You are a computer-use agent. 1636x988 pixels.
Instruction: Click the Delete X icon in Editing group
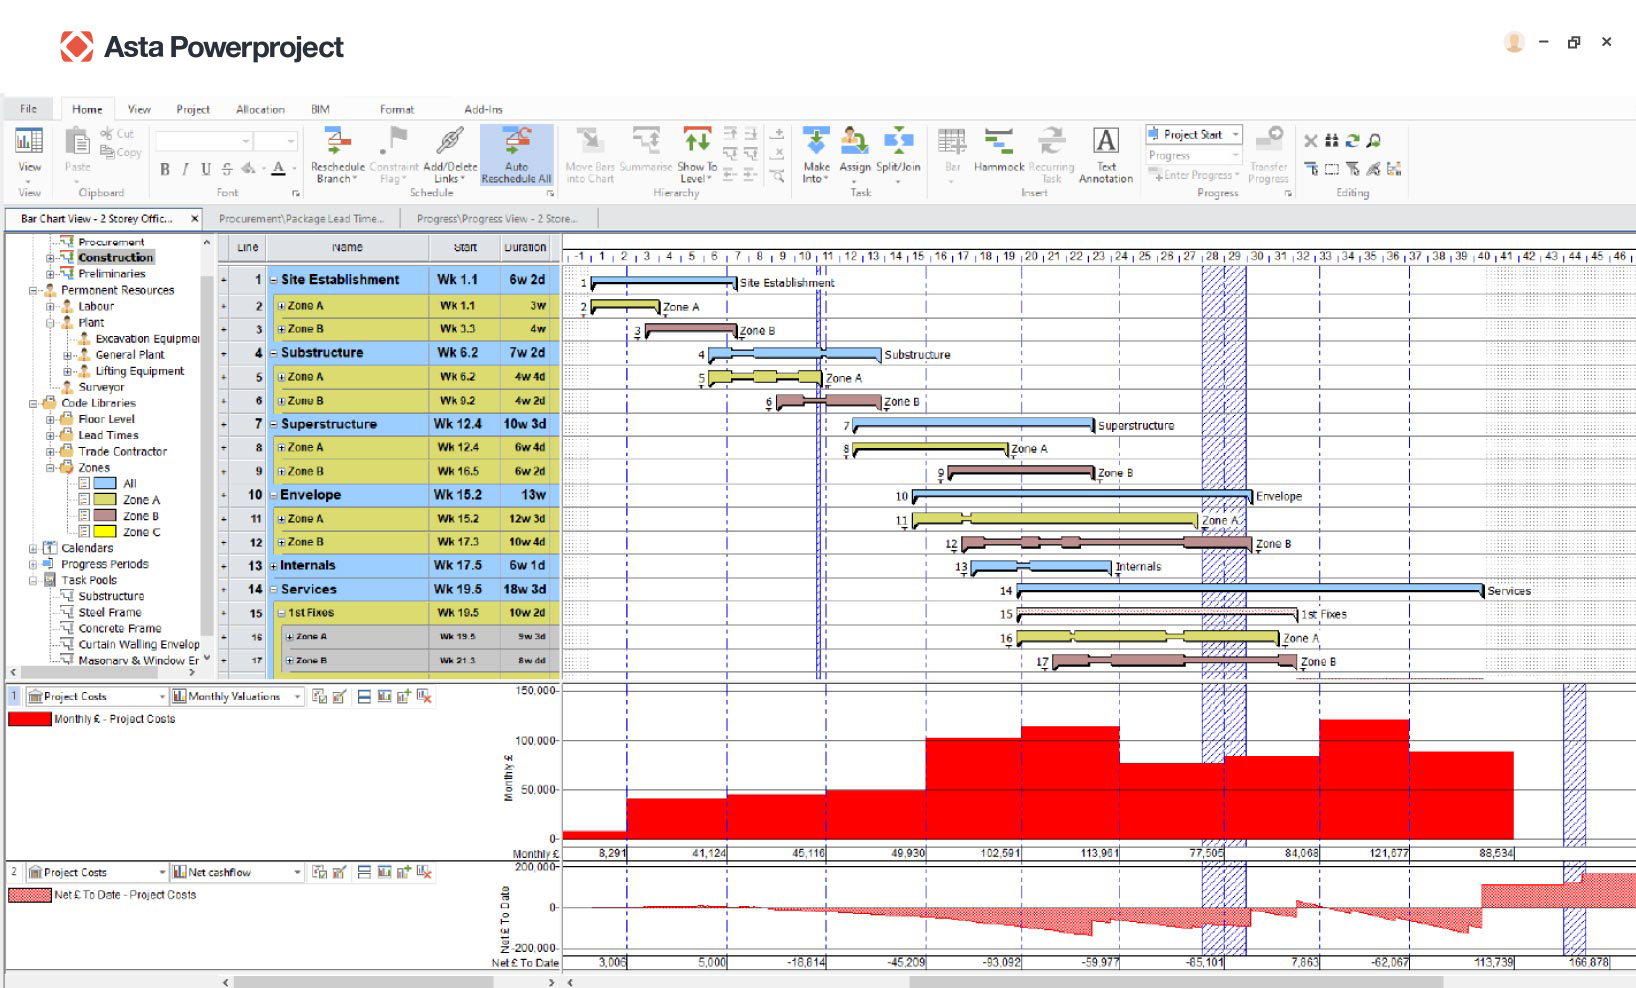[1310, 141]
